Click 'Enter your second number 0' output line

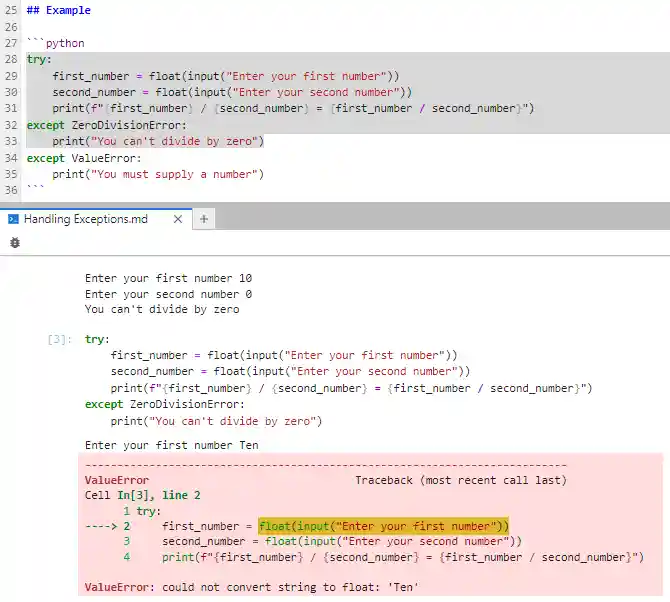tap(168, 294)
